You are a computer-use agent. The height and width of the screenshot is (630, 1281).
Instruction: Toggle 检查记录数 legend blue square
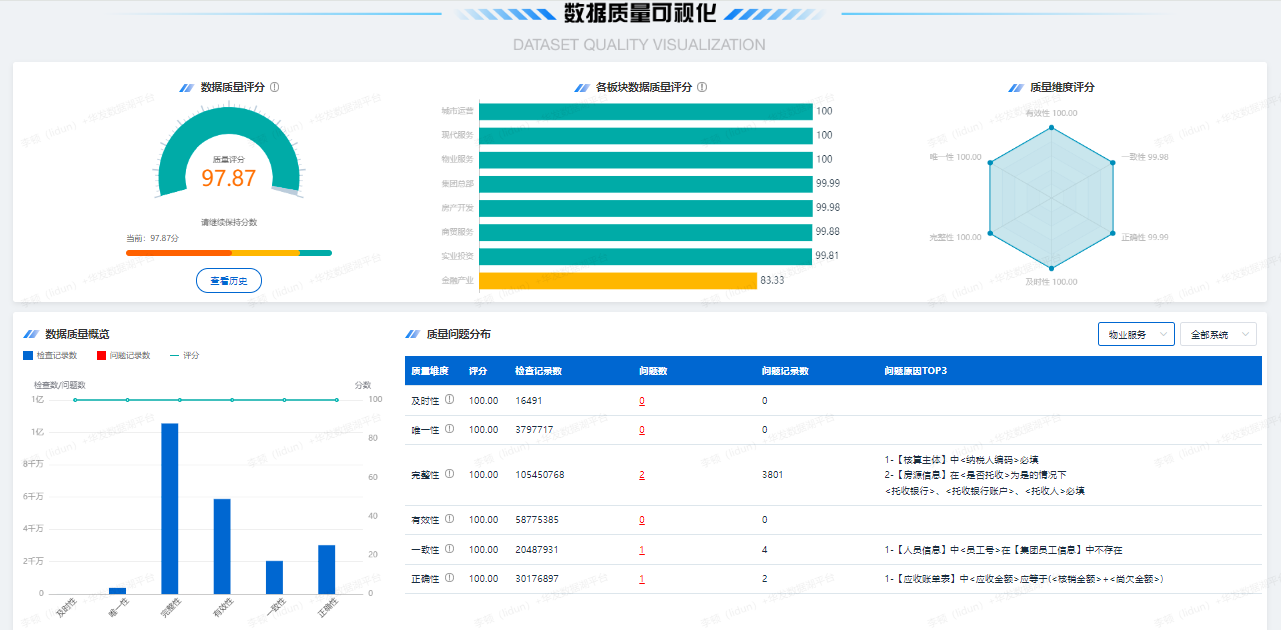click(27, 355)
